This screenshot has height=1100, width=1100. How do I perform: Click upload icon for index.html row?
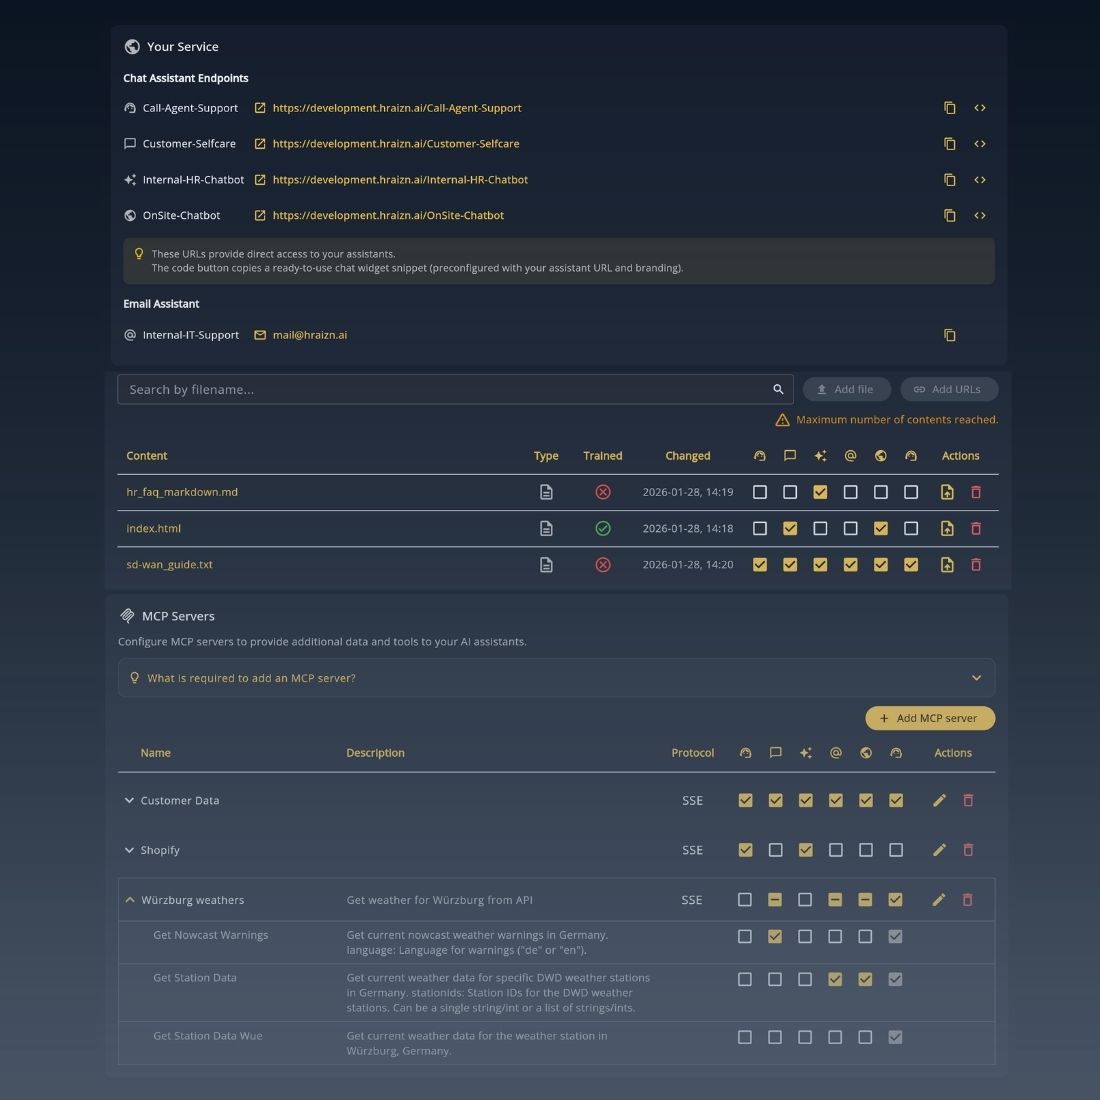pyautogui.click(x=947, y=529)
